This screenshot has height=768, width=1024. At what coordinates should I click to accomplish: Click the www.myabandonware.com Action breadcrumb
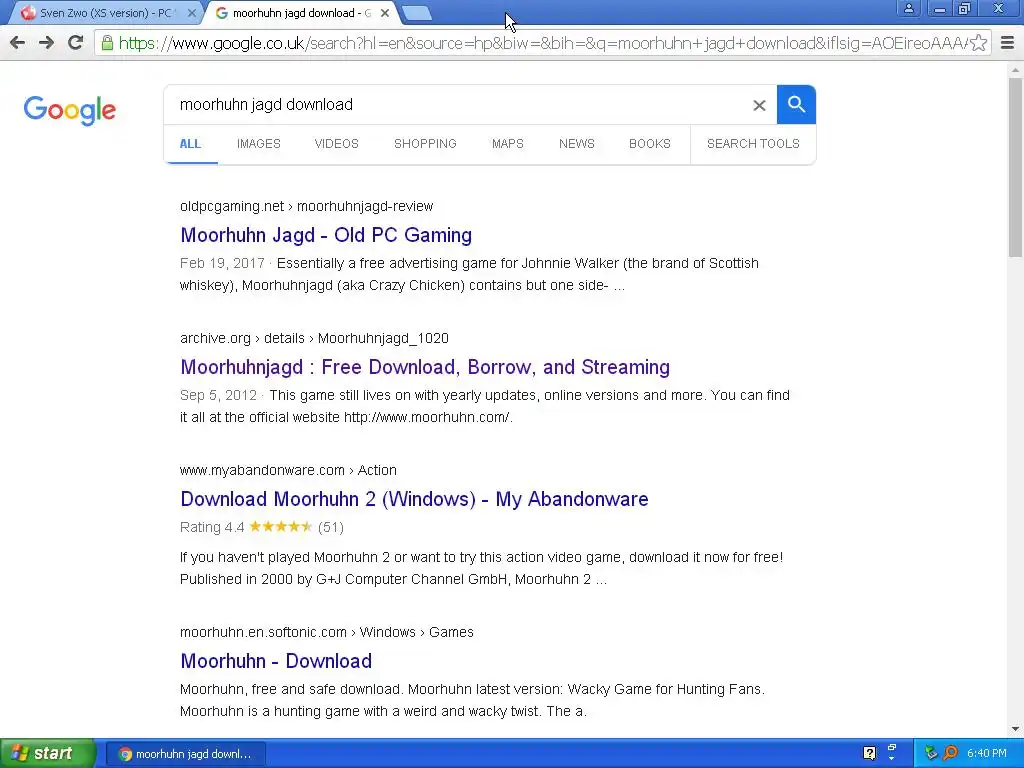tap(288, 470)
